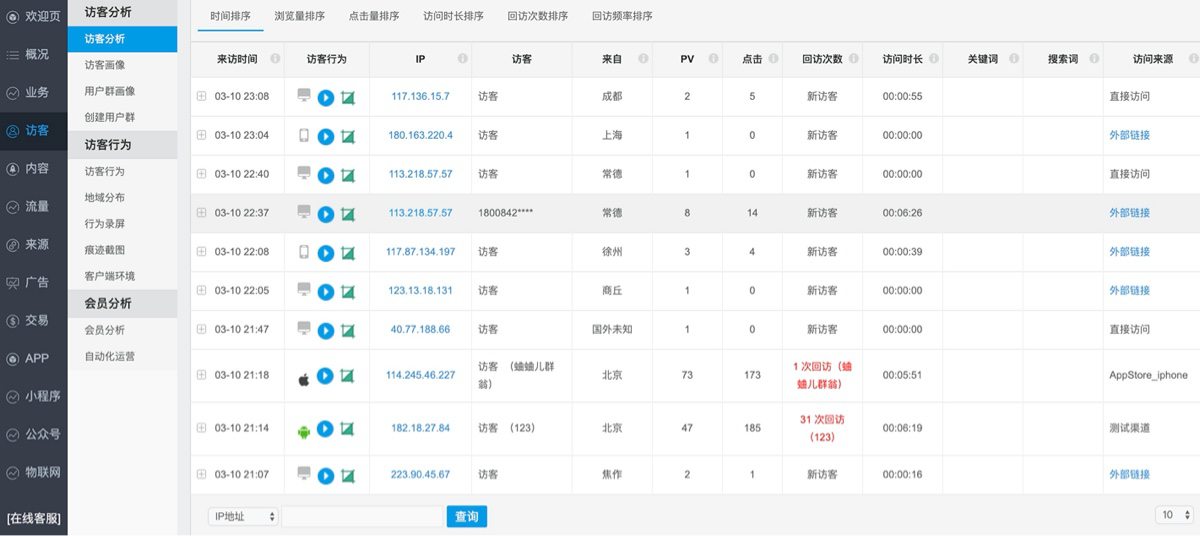Open IP link 180.163.220.4
Viewport: 1200px width, 536px height.
click(420, 135)
